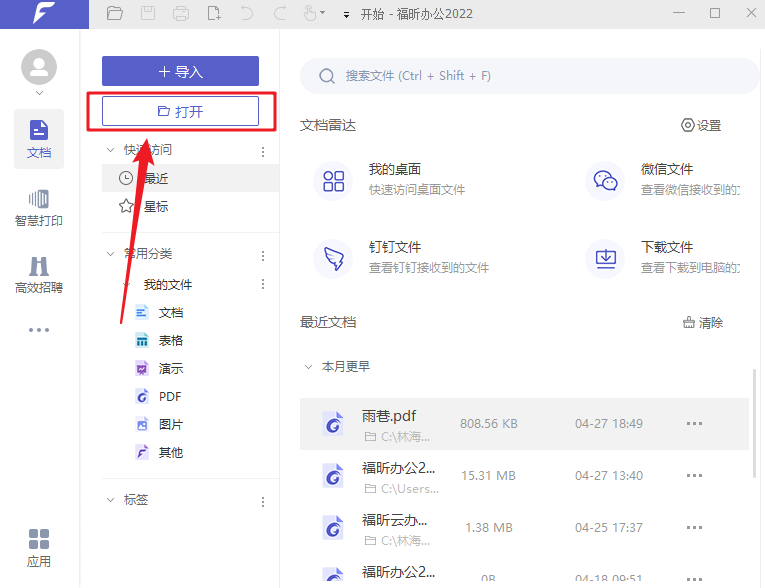The height and width of the screenshot is (588, 765).
Task: Click the save icon in top toolbar
Action: tap(148, 14)
